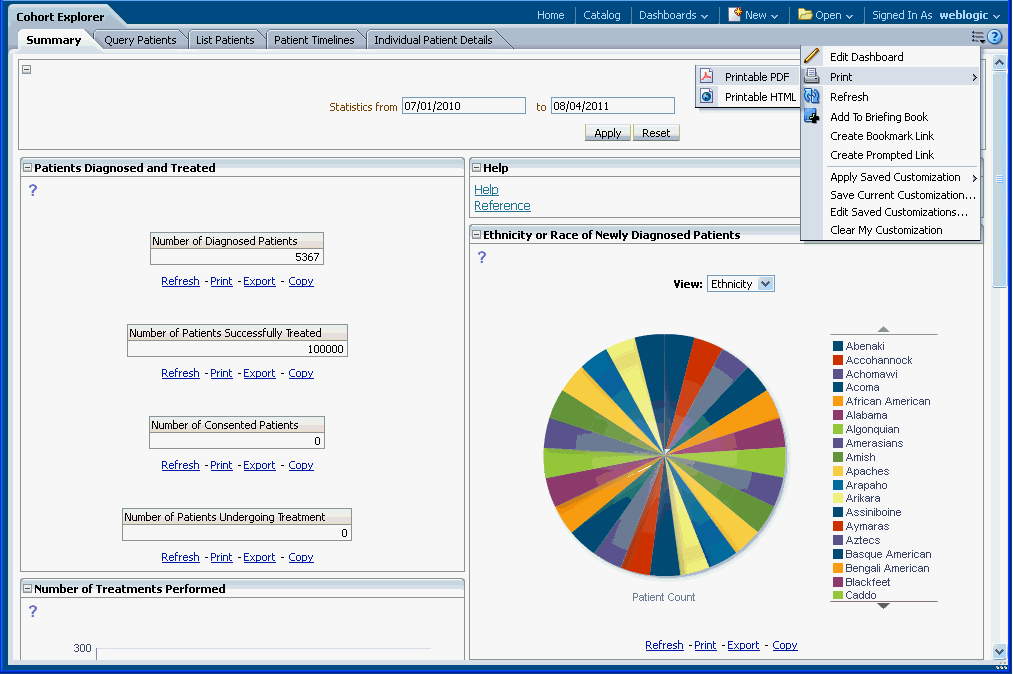Switch to the Patient Timelines tab
The image size is (1013, 674).
pos(314,40)
